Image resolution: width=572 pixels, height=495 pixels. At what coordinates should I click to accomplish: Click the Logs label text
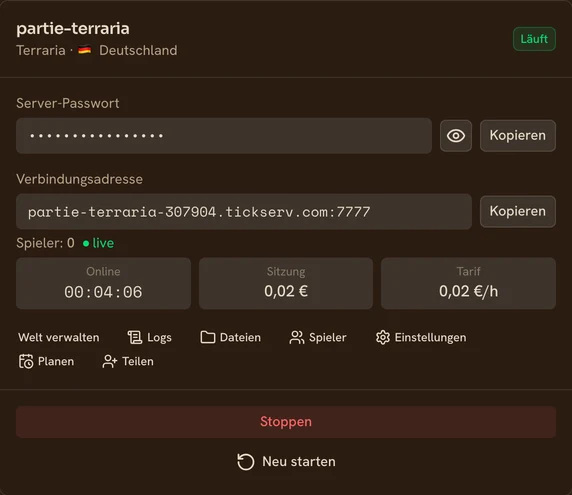159,338
